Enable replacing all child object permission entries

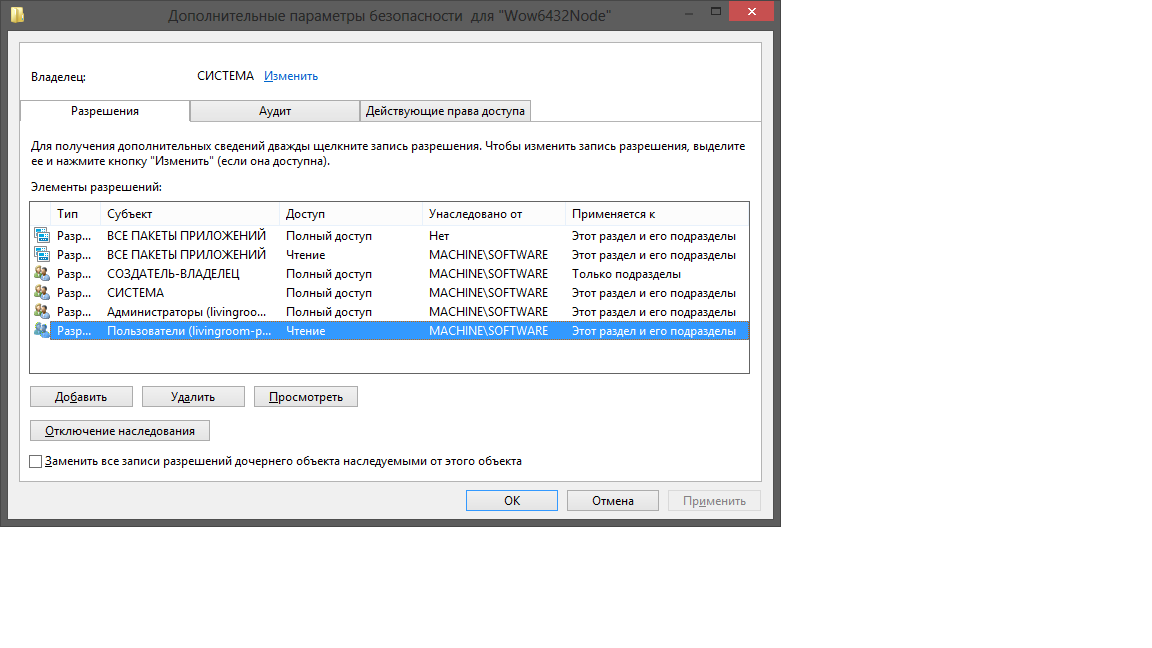pyautogui.click(x=37, y=462)
